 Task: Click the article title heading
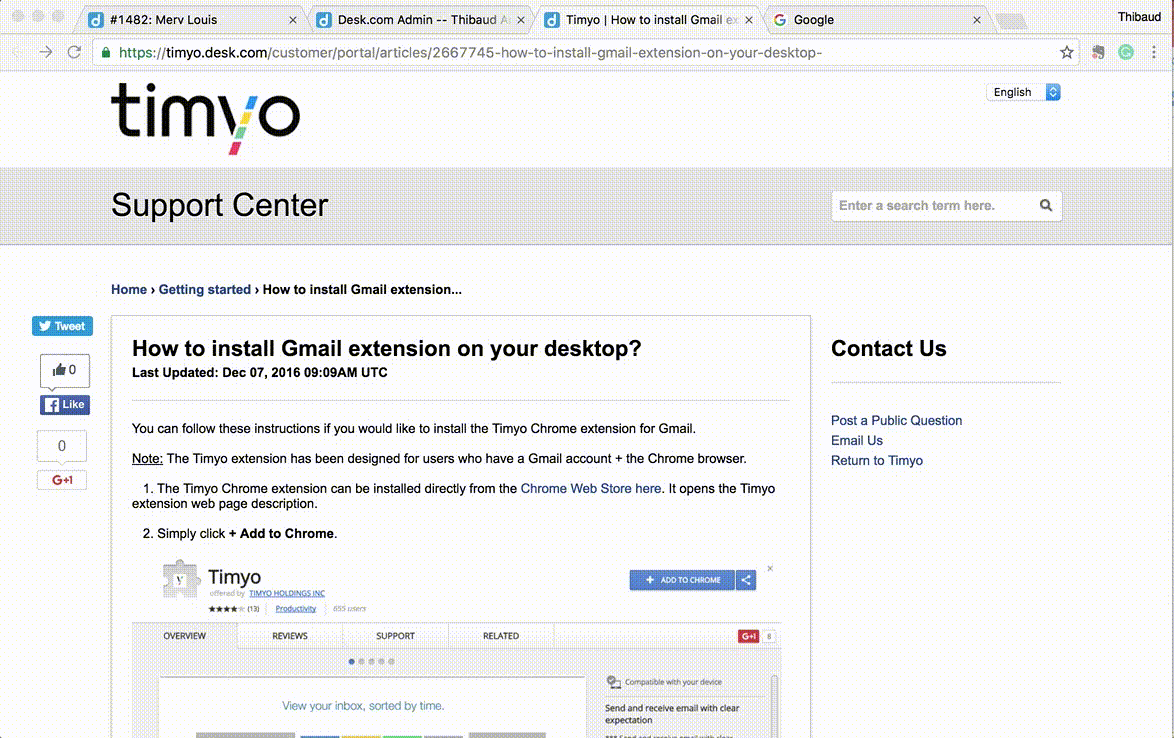386,349
